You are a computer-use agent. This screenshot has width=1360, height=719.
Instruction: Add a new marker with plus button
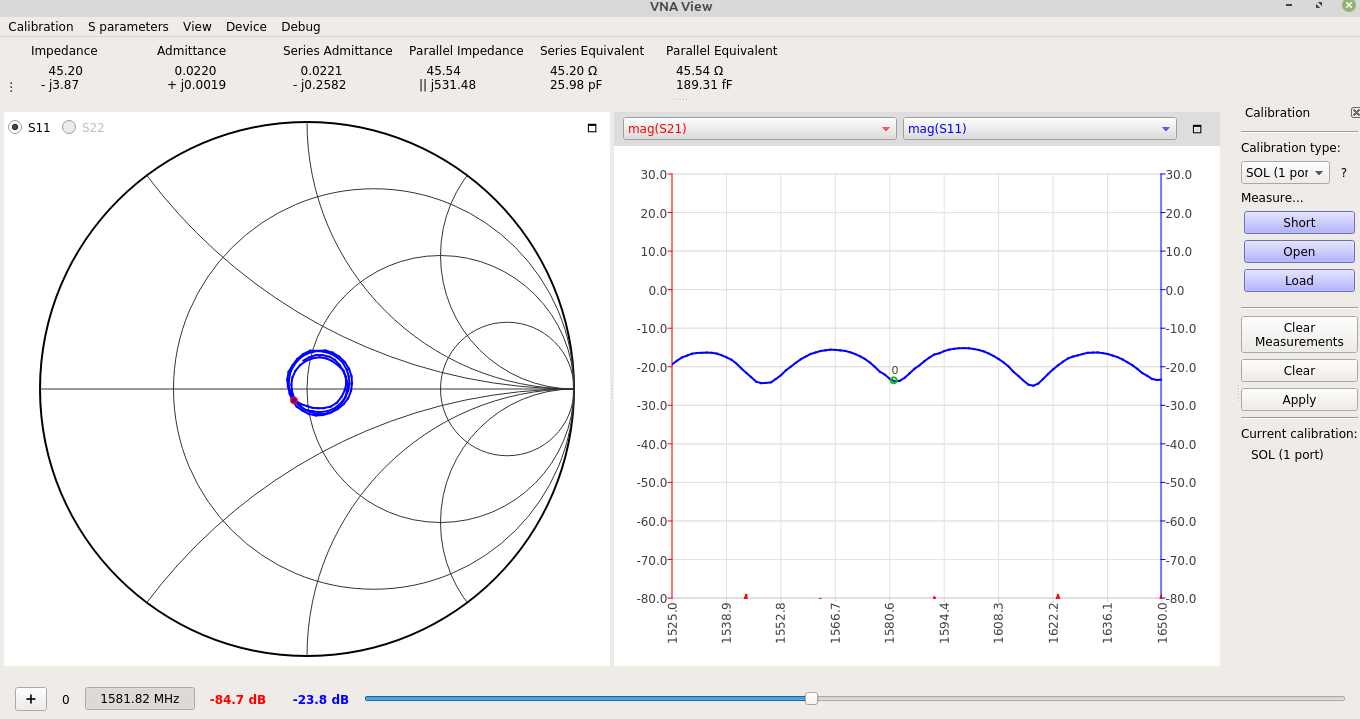[31, 699]
